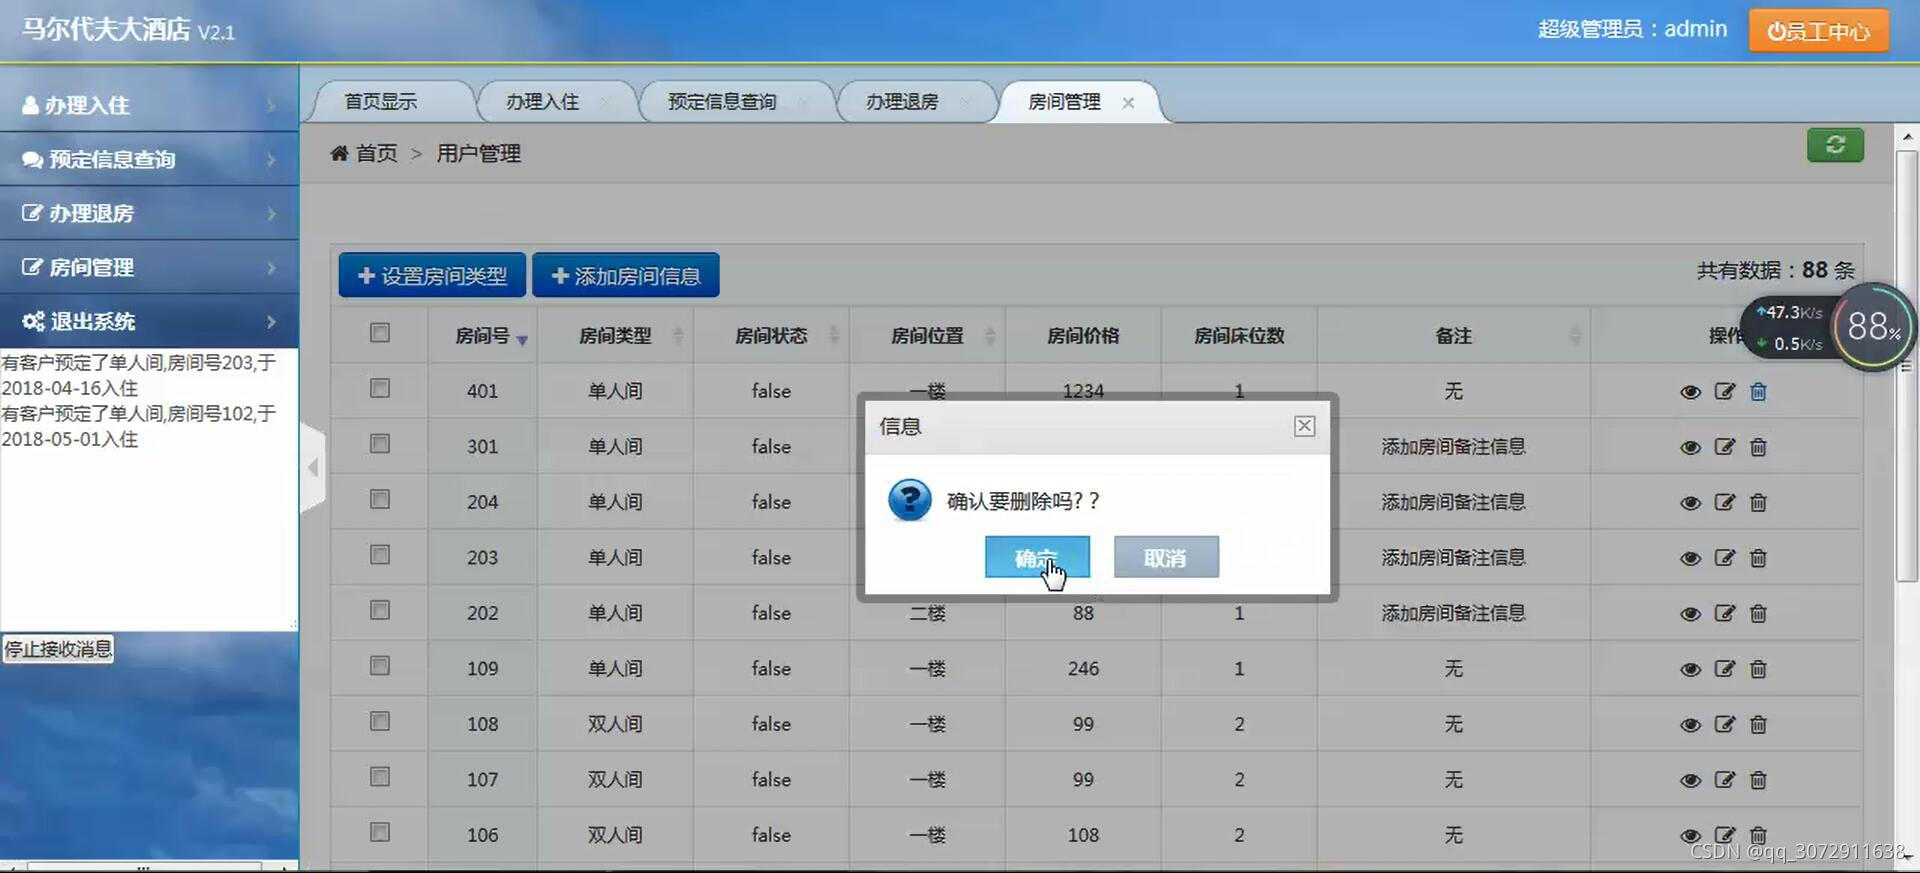Delete room 401 with trash icon
This screenshot has width=1920, height=873.
coord(1758,391)
